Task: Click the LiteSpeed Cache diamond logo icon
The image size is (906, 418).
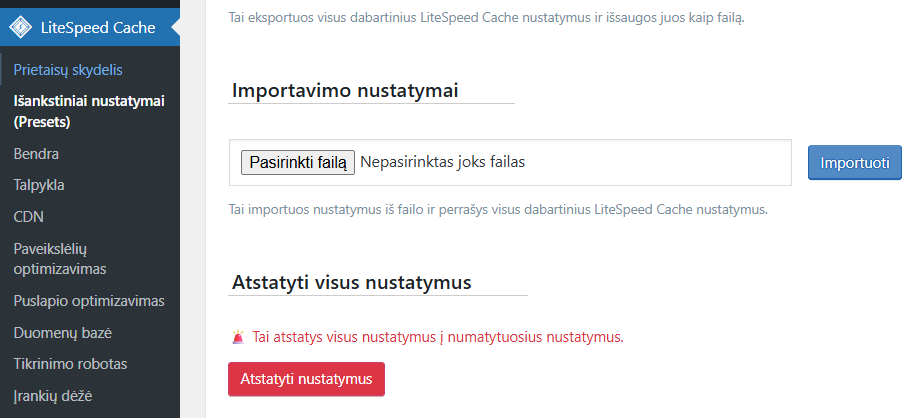Action: pos(20,27)
